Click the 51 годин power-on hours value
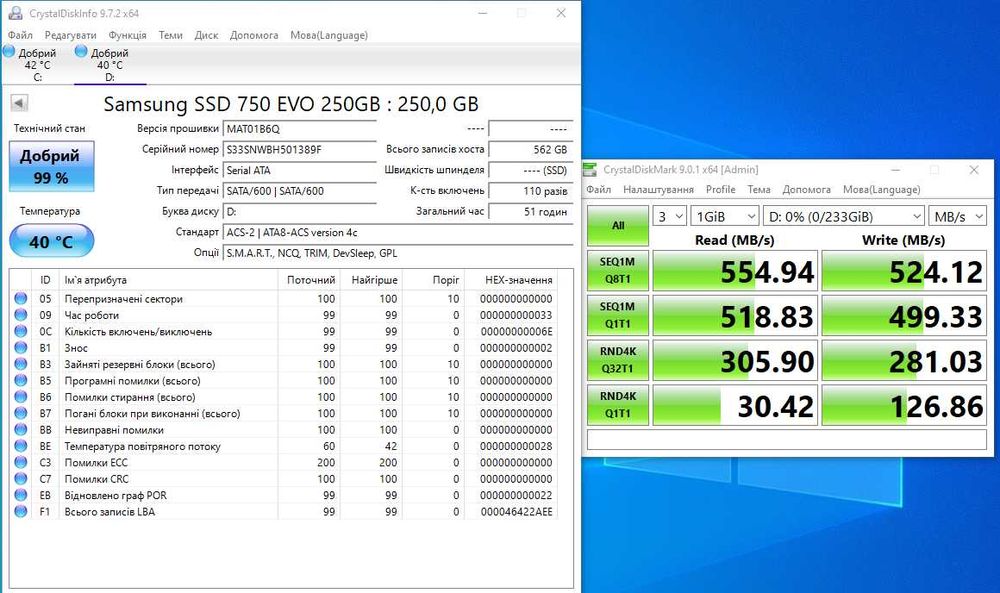Screen dimensions: 1000x593 coord(531,212)
